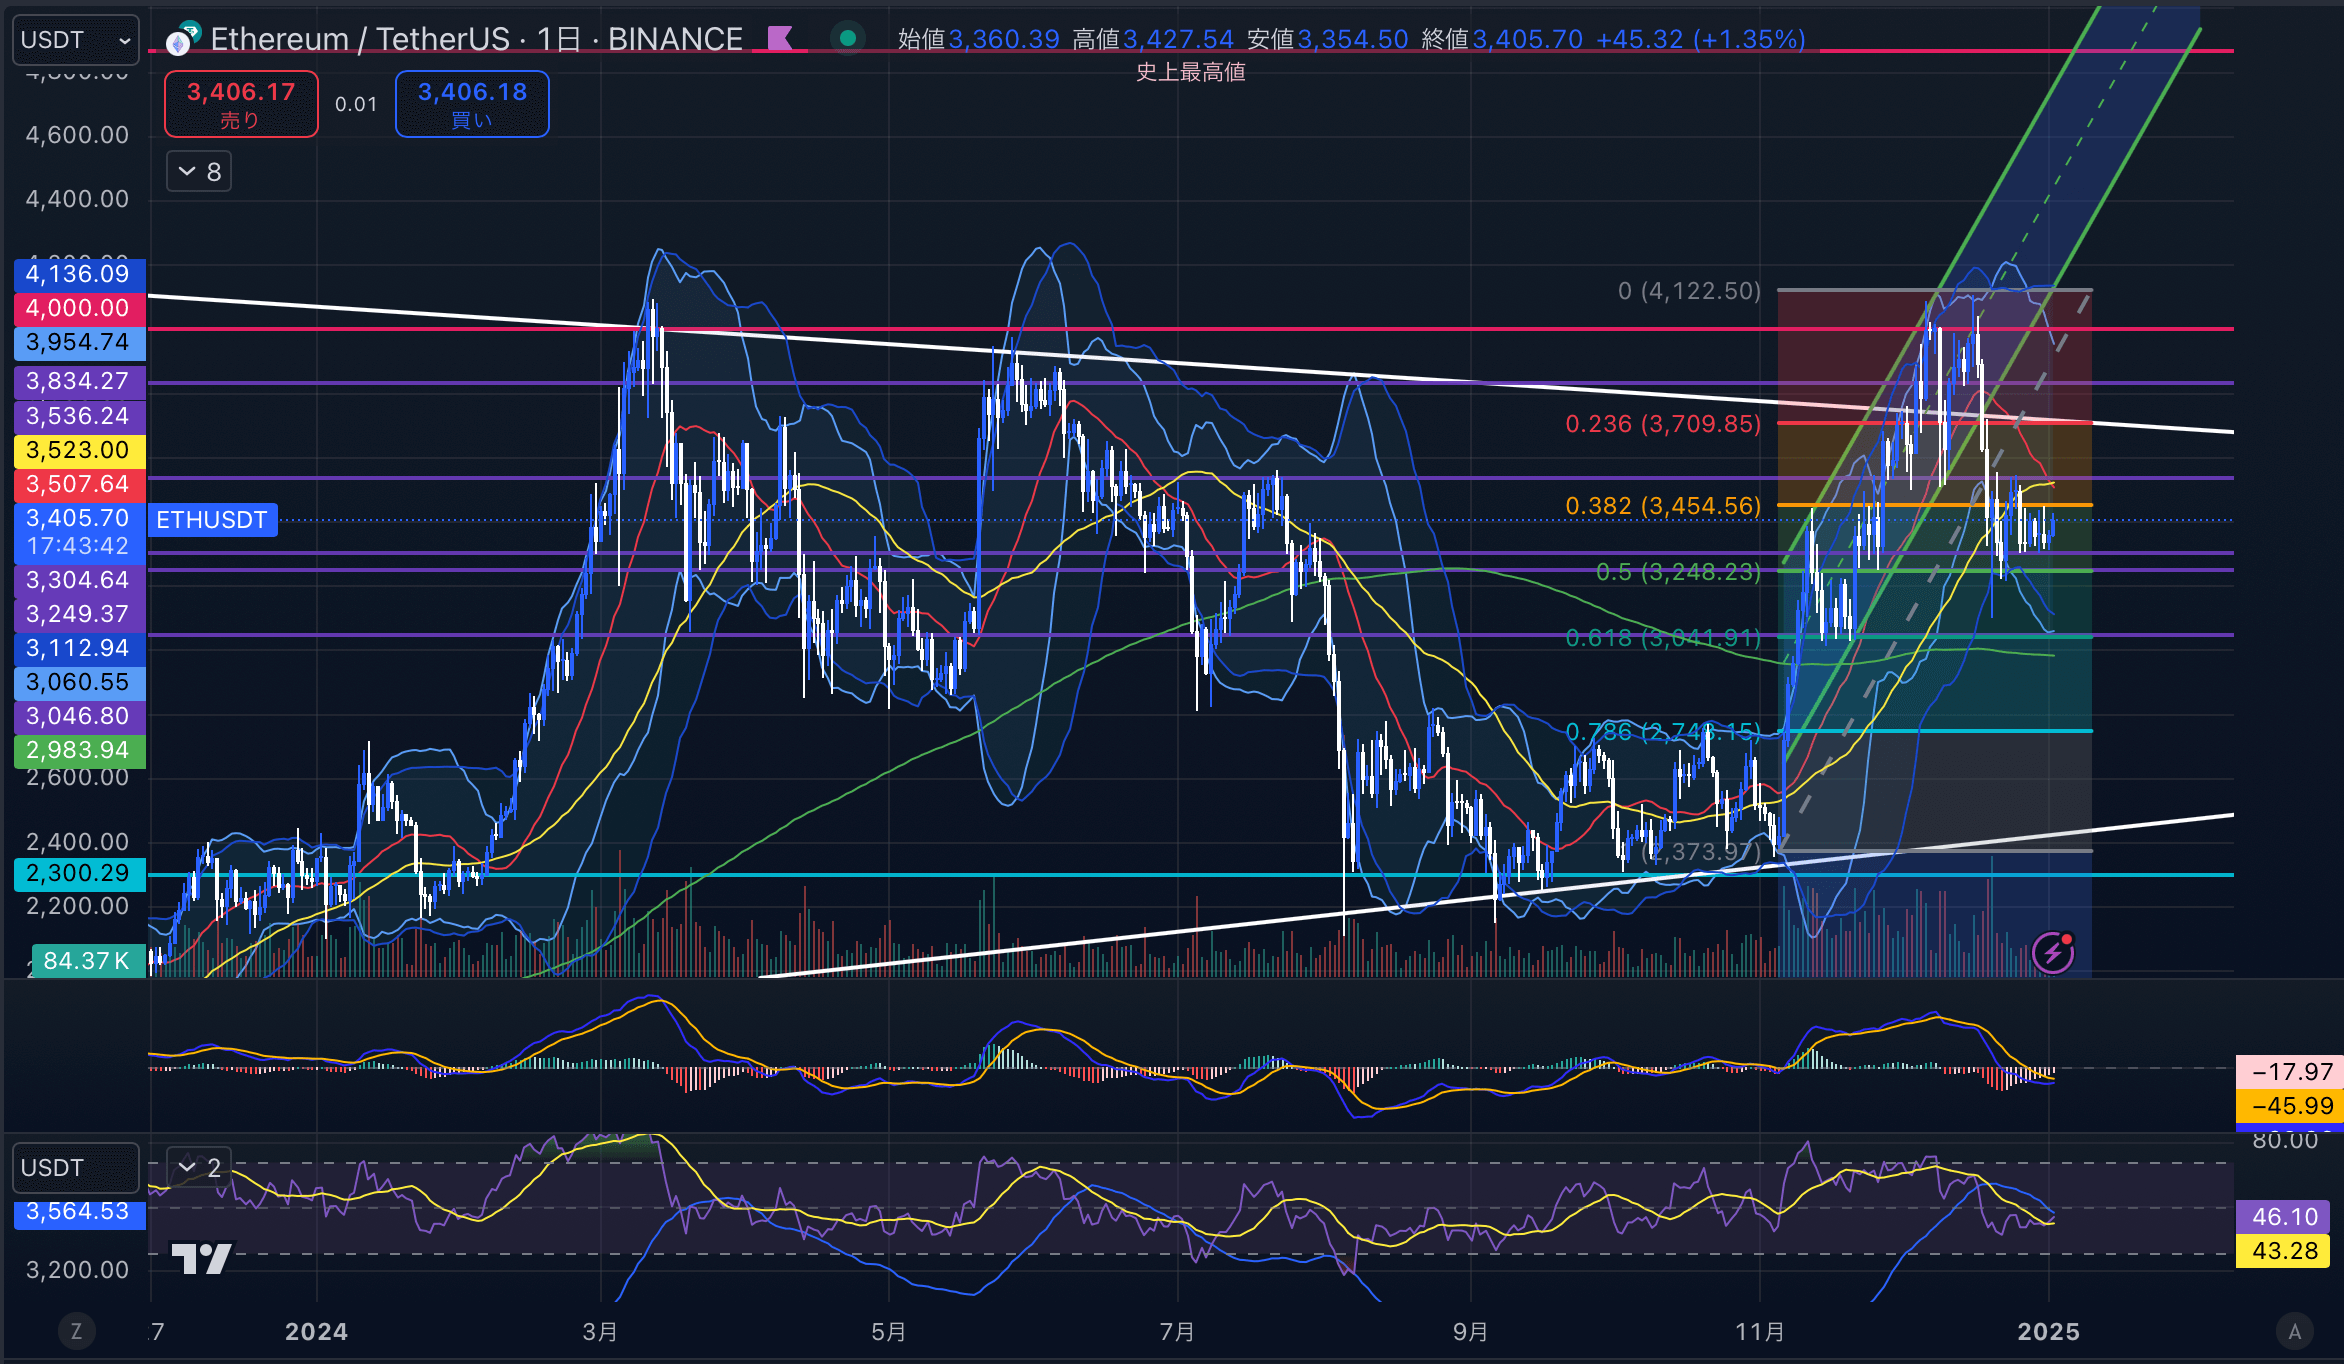2344x1364 pixels.
Task: Click the Ethereum symbol logo icon
Action: pos(183,40)
